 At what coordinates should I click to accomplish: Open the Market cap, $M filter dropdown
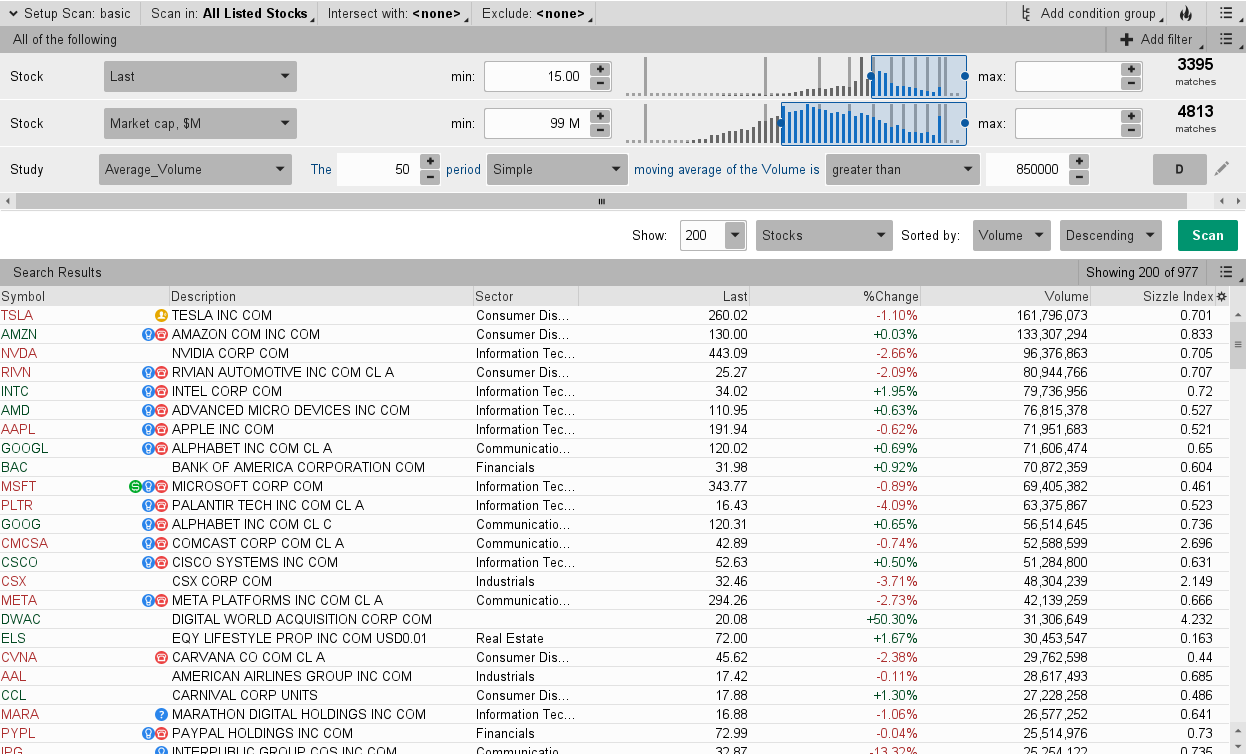[200, 123]
